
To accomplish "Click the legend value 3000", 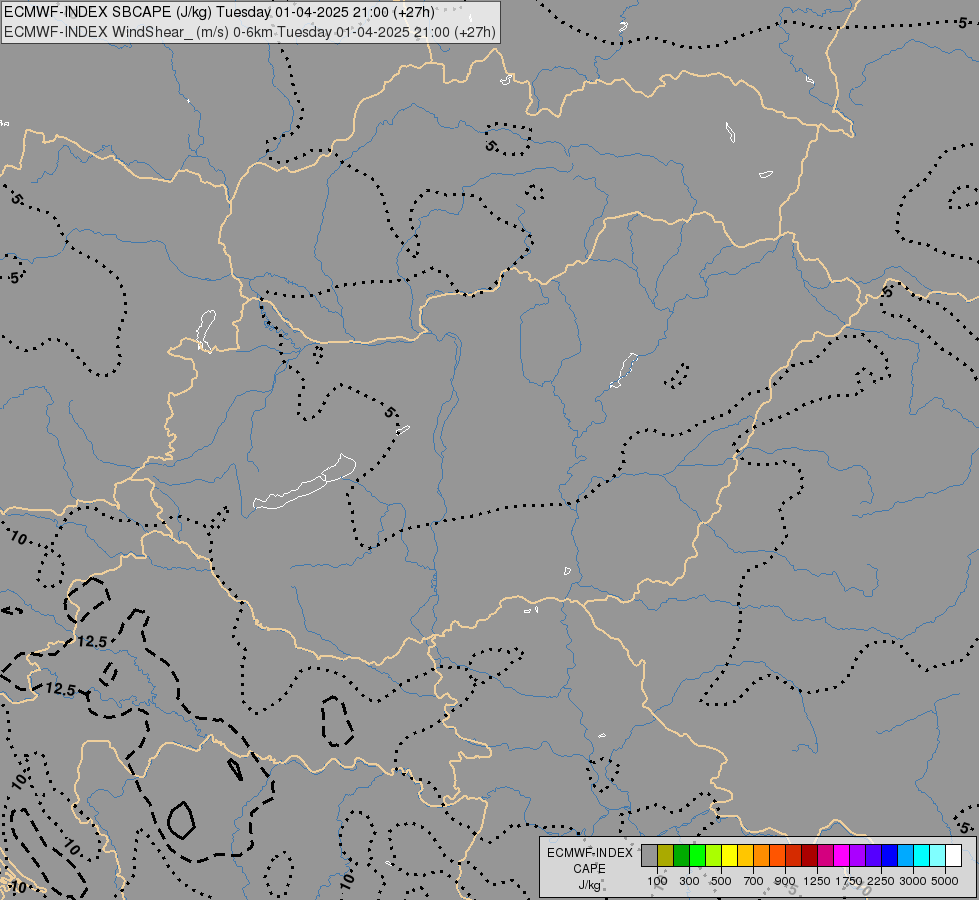I will pos(913,881).
